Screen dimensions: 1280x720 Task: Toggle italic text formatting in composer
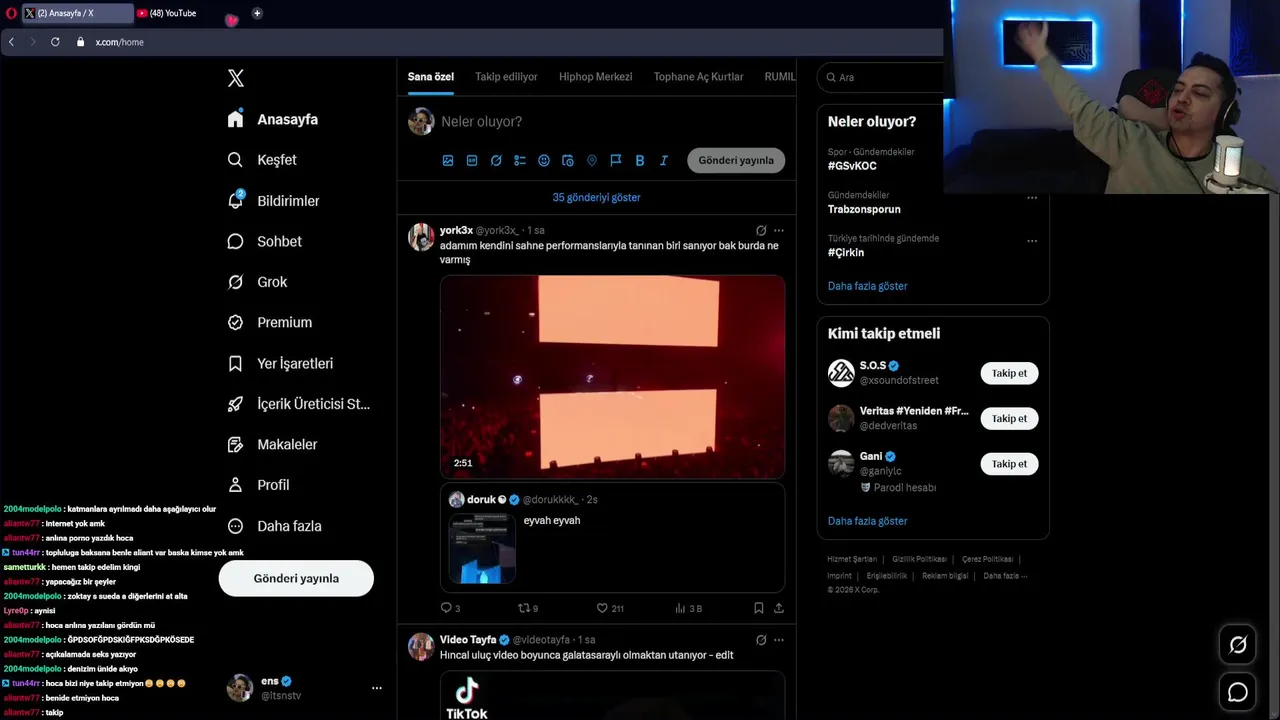(664, 160)
